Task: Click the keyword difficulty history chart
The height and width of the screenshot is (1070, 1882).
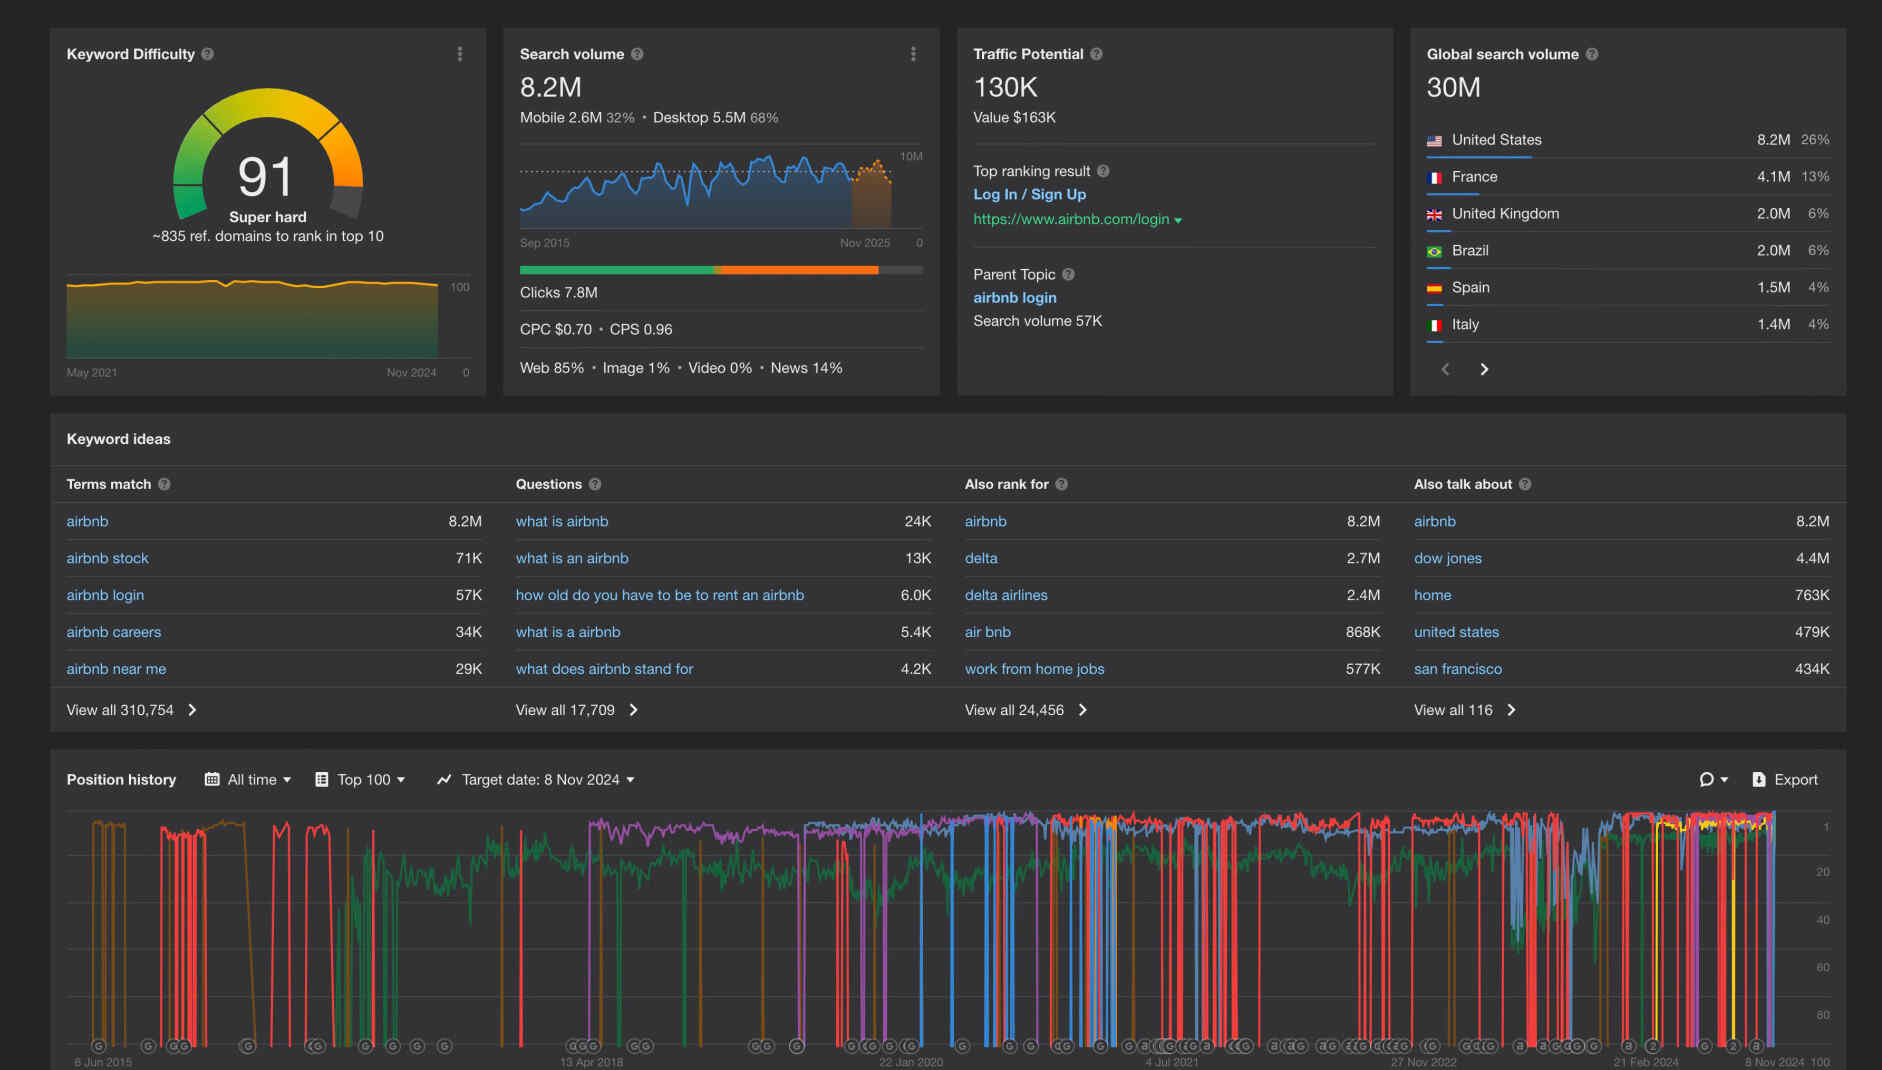Action: 252,317
